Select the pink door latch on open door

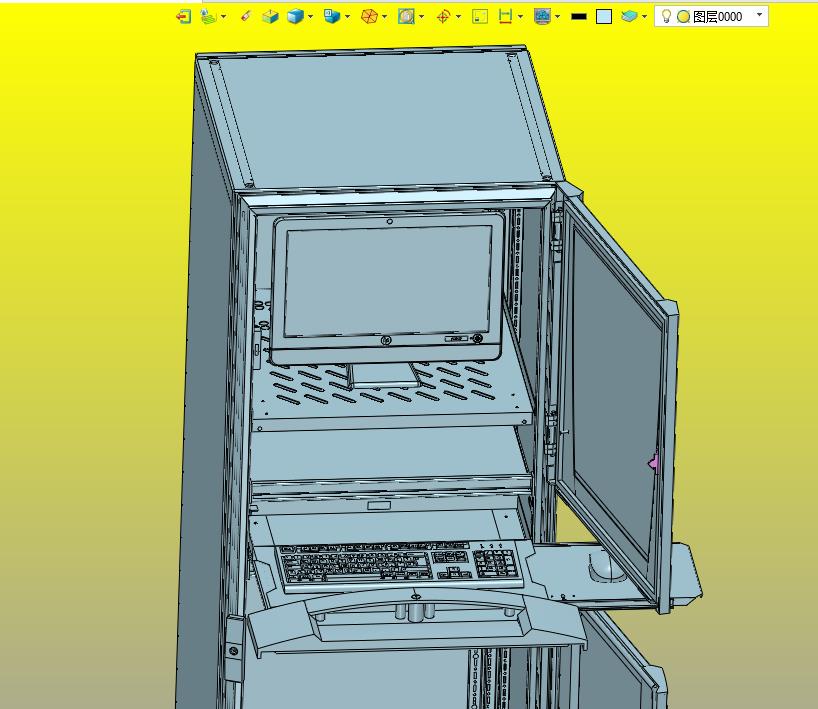point(654,463)
